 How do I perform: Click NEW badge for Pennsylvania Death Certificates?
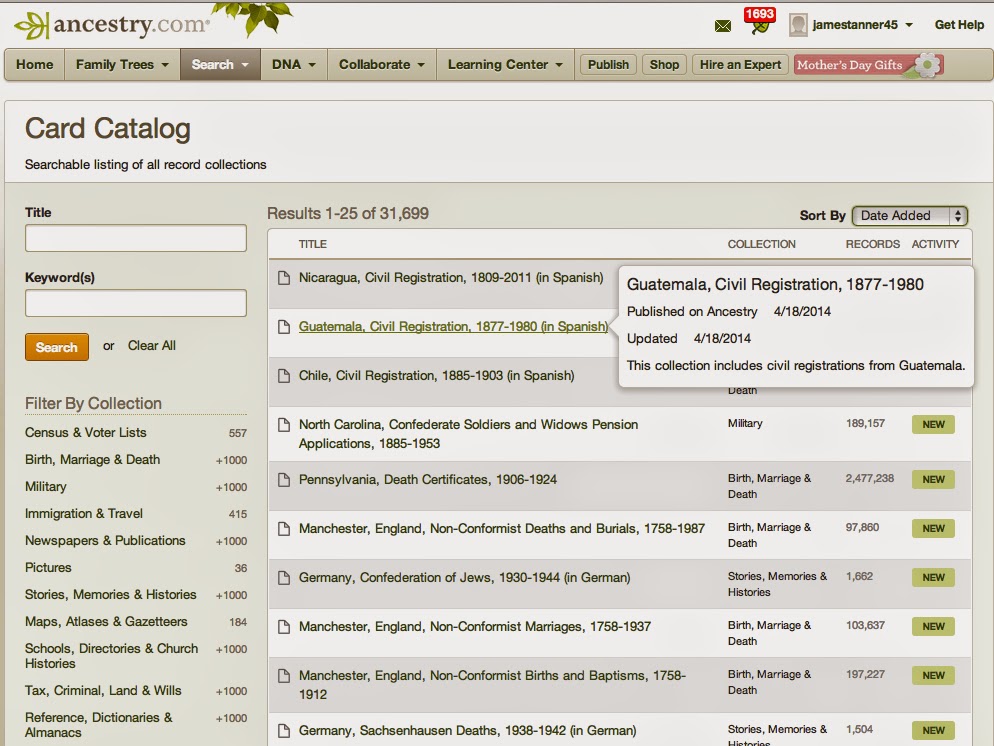click(x=933, y=480)
